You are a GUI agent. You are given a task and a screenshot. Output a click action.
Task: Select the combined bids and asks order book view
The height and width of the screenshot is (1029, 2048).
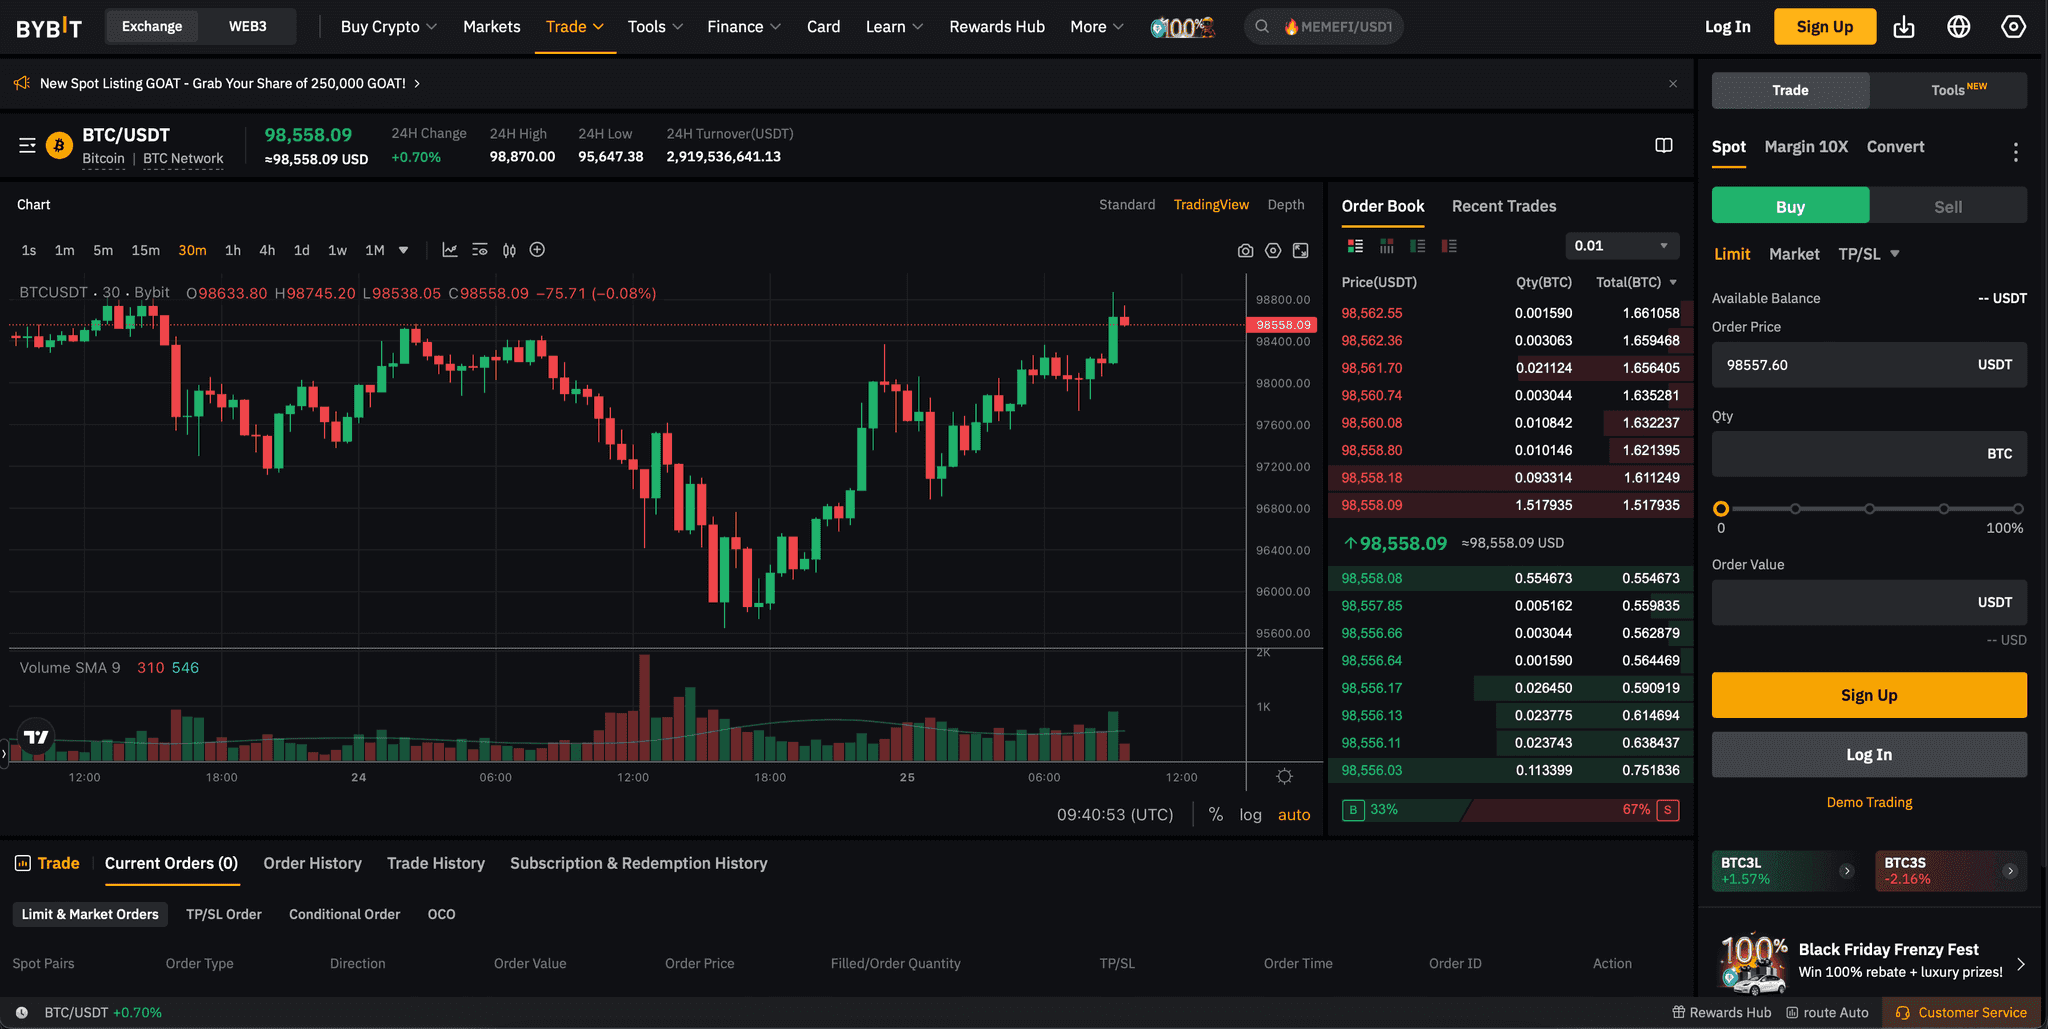[1356, 245]
